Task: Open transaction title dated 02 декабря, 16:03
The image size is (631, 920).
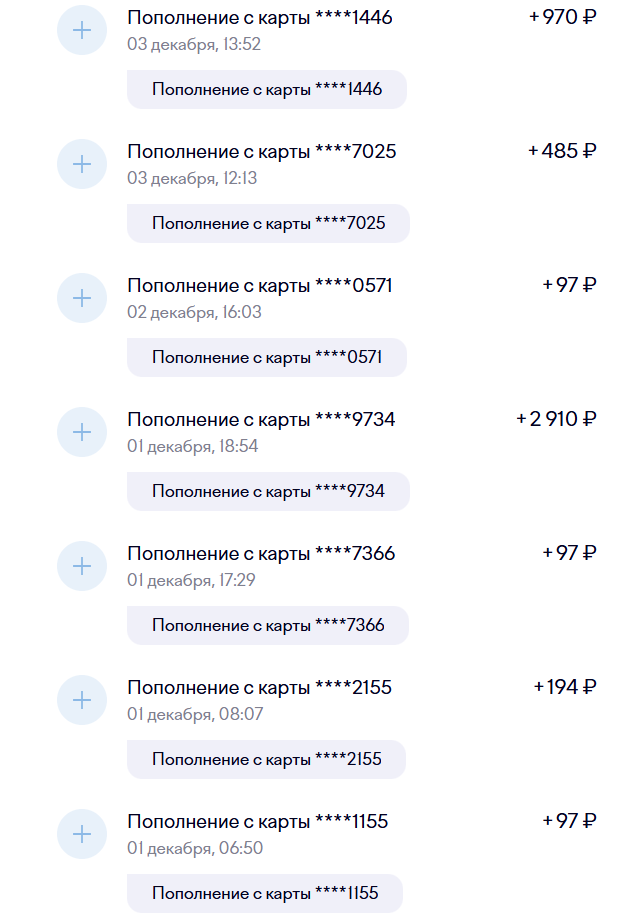Action: point(260,285)
